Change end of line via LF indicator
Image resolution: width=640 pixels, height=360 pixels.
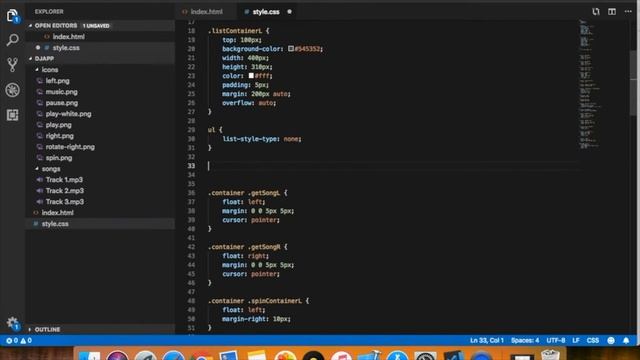point(576,340)
